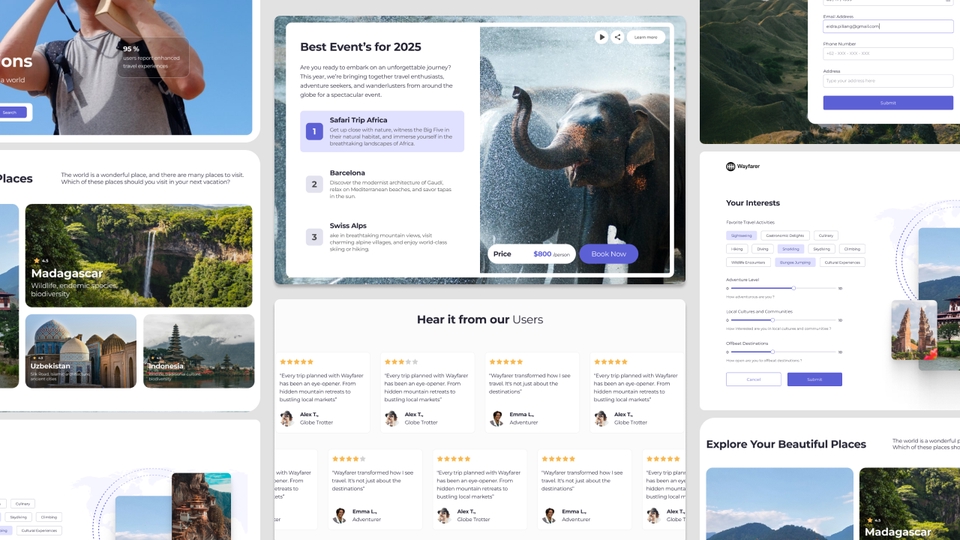This screenshot has height=540, width=960.
Task: Click the Explore Your Beautiful Places heading
Action: tap(786, 444)
